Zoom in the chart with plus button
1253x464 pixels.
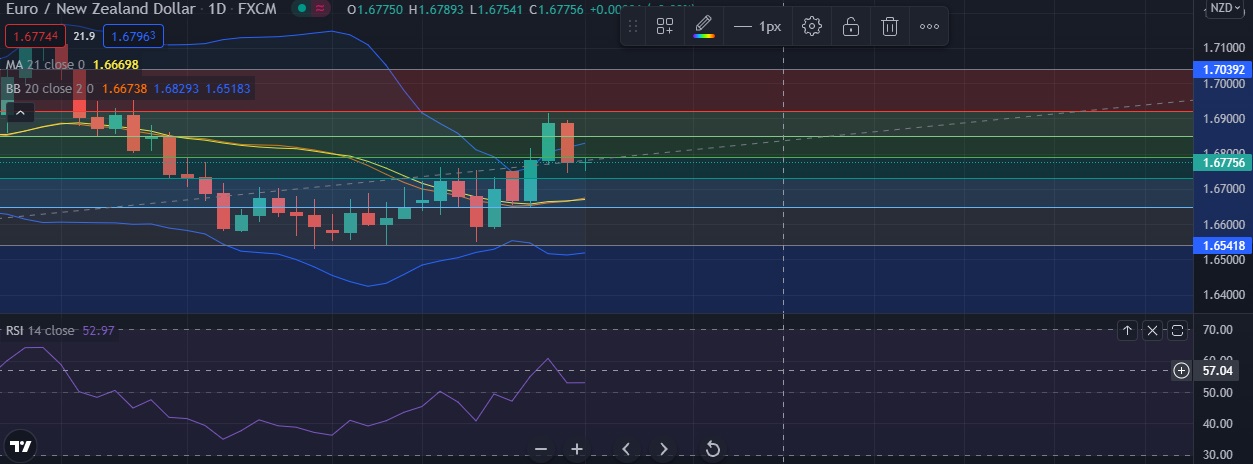pyautogui.click(x=577, y=448)
